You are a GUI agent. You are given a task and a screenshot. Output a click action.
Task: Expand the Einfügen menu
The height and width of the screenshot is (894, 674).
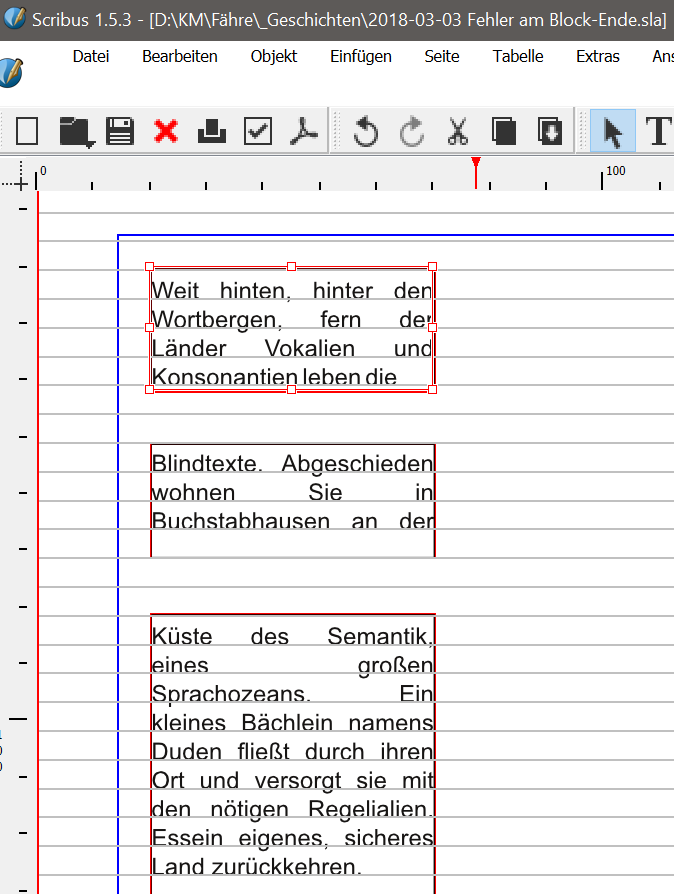click(361, 57)
